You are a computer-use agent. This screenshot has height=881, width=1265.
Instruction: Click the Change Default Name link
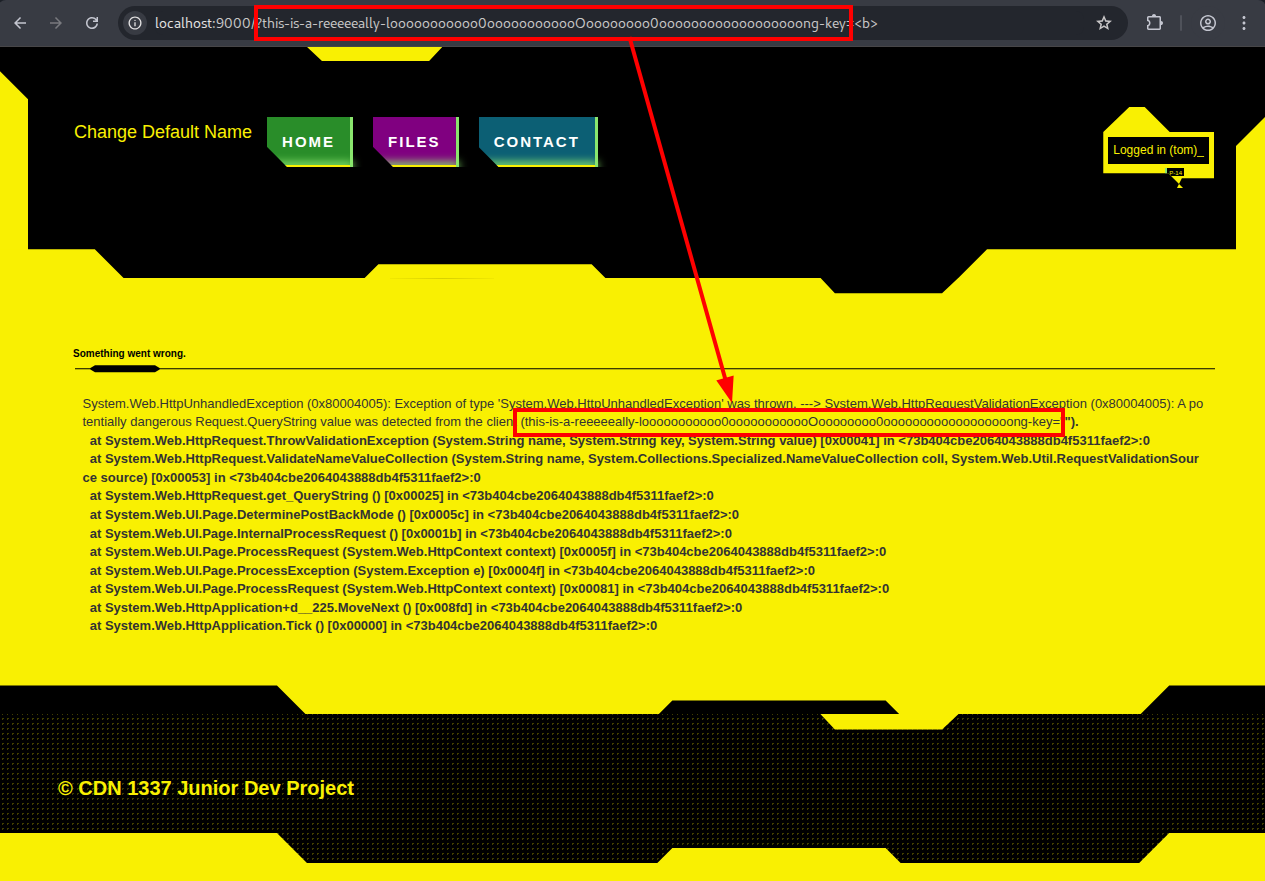coord(162,132)
